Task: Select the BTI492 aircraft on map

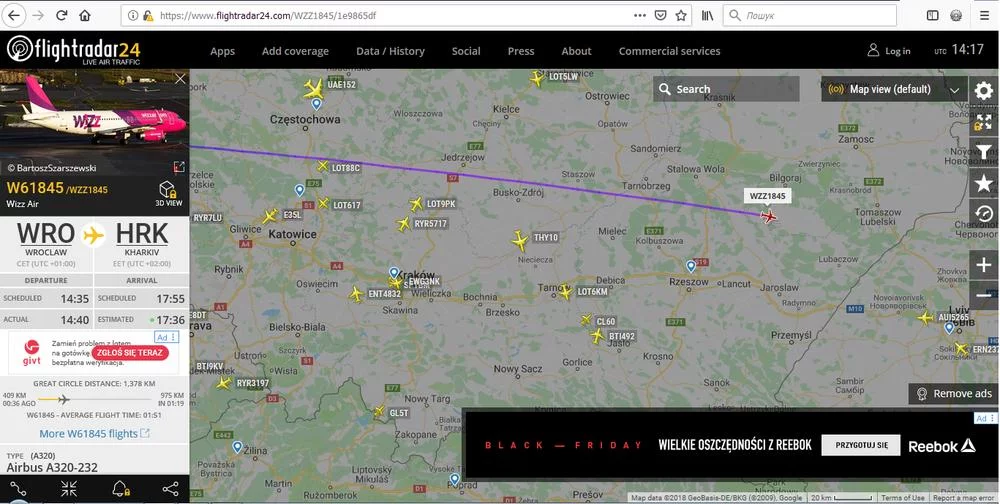Action: (597, 336)
